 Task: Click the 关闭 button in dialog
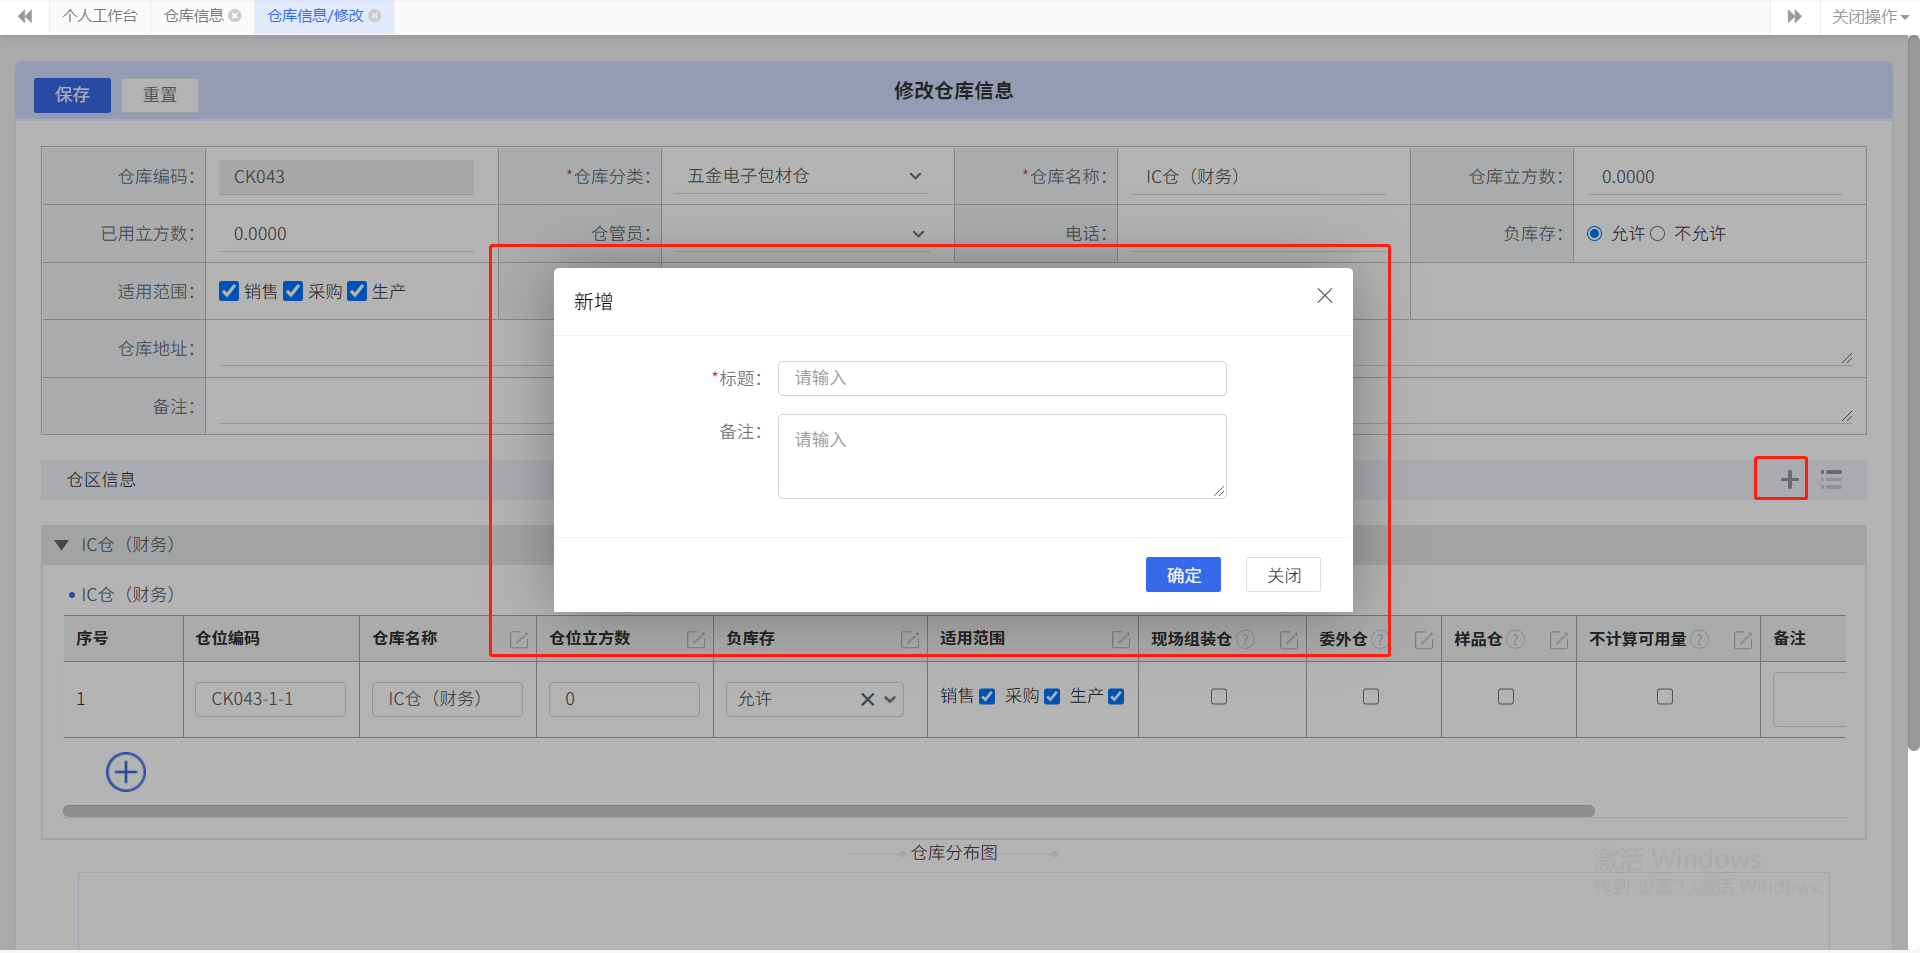coord(1283,575)
